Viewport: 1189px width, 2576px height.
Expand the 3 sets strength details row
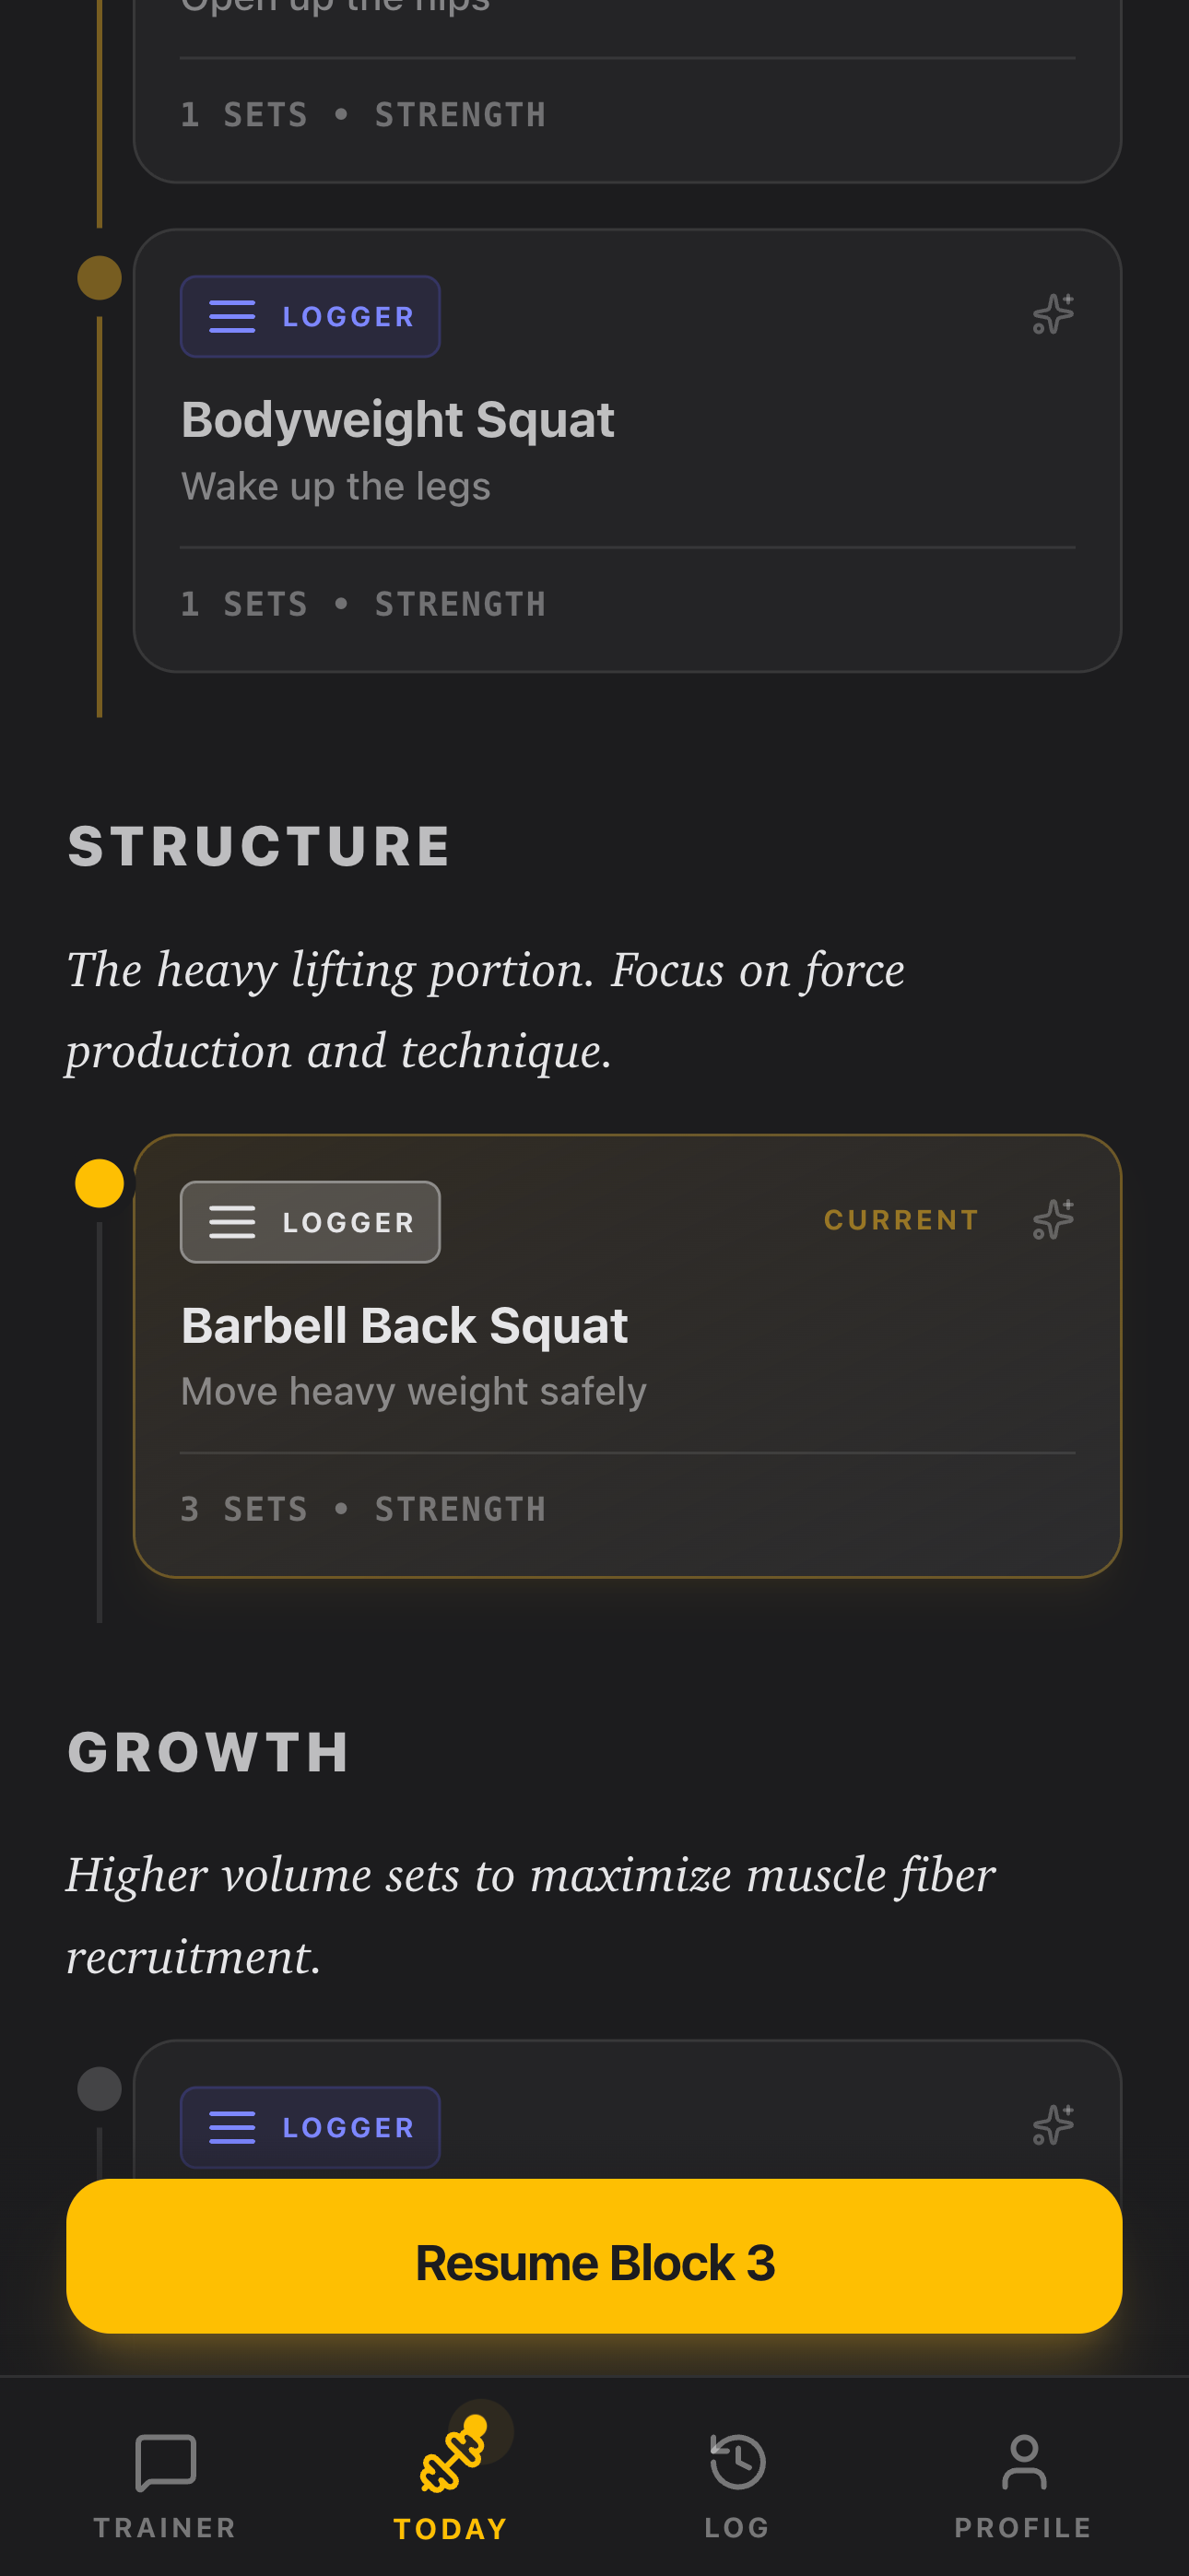tap(363, 1509)
